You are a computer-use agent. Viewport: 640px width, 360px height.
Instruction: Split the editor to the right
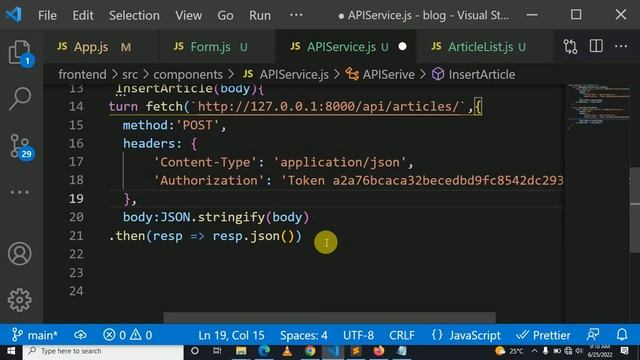(x=596, y=46)
